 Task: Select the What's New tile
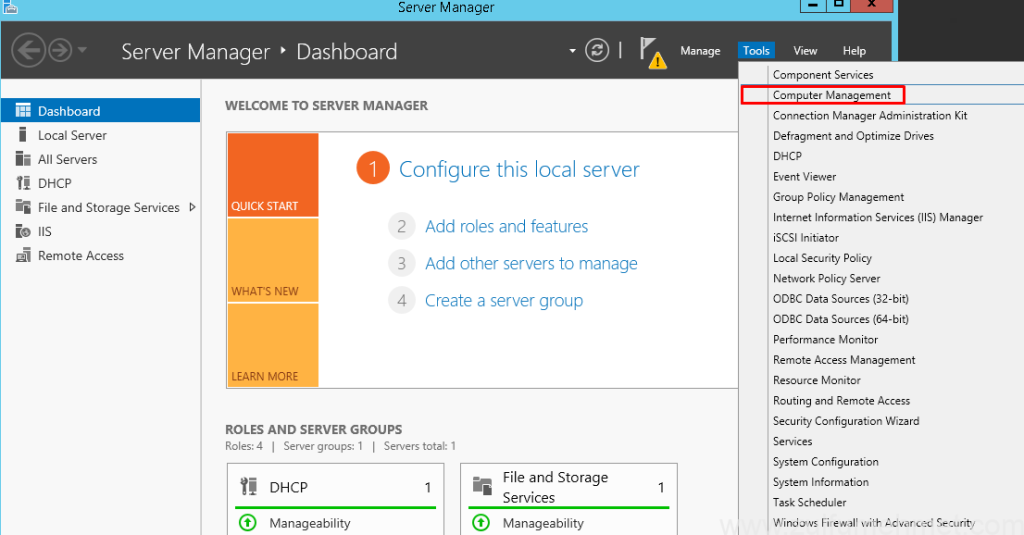point(273,260)
